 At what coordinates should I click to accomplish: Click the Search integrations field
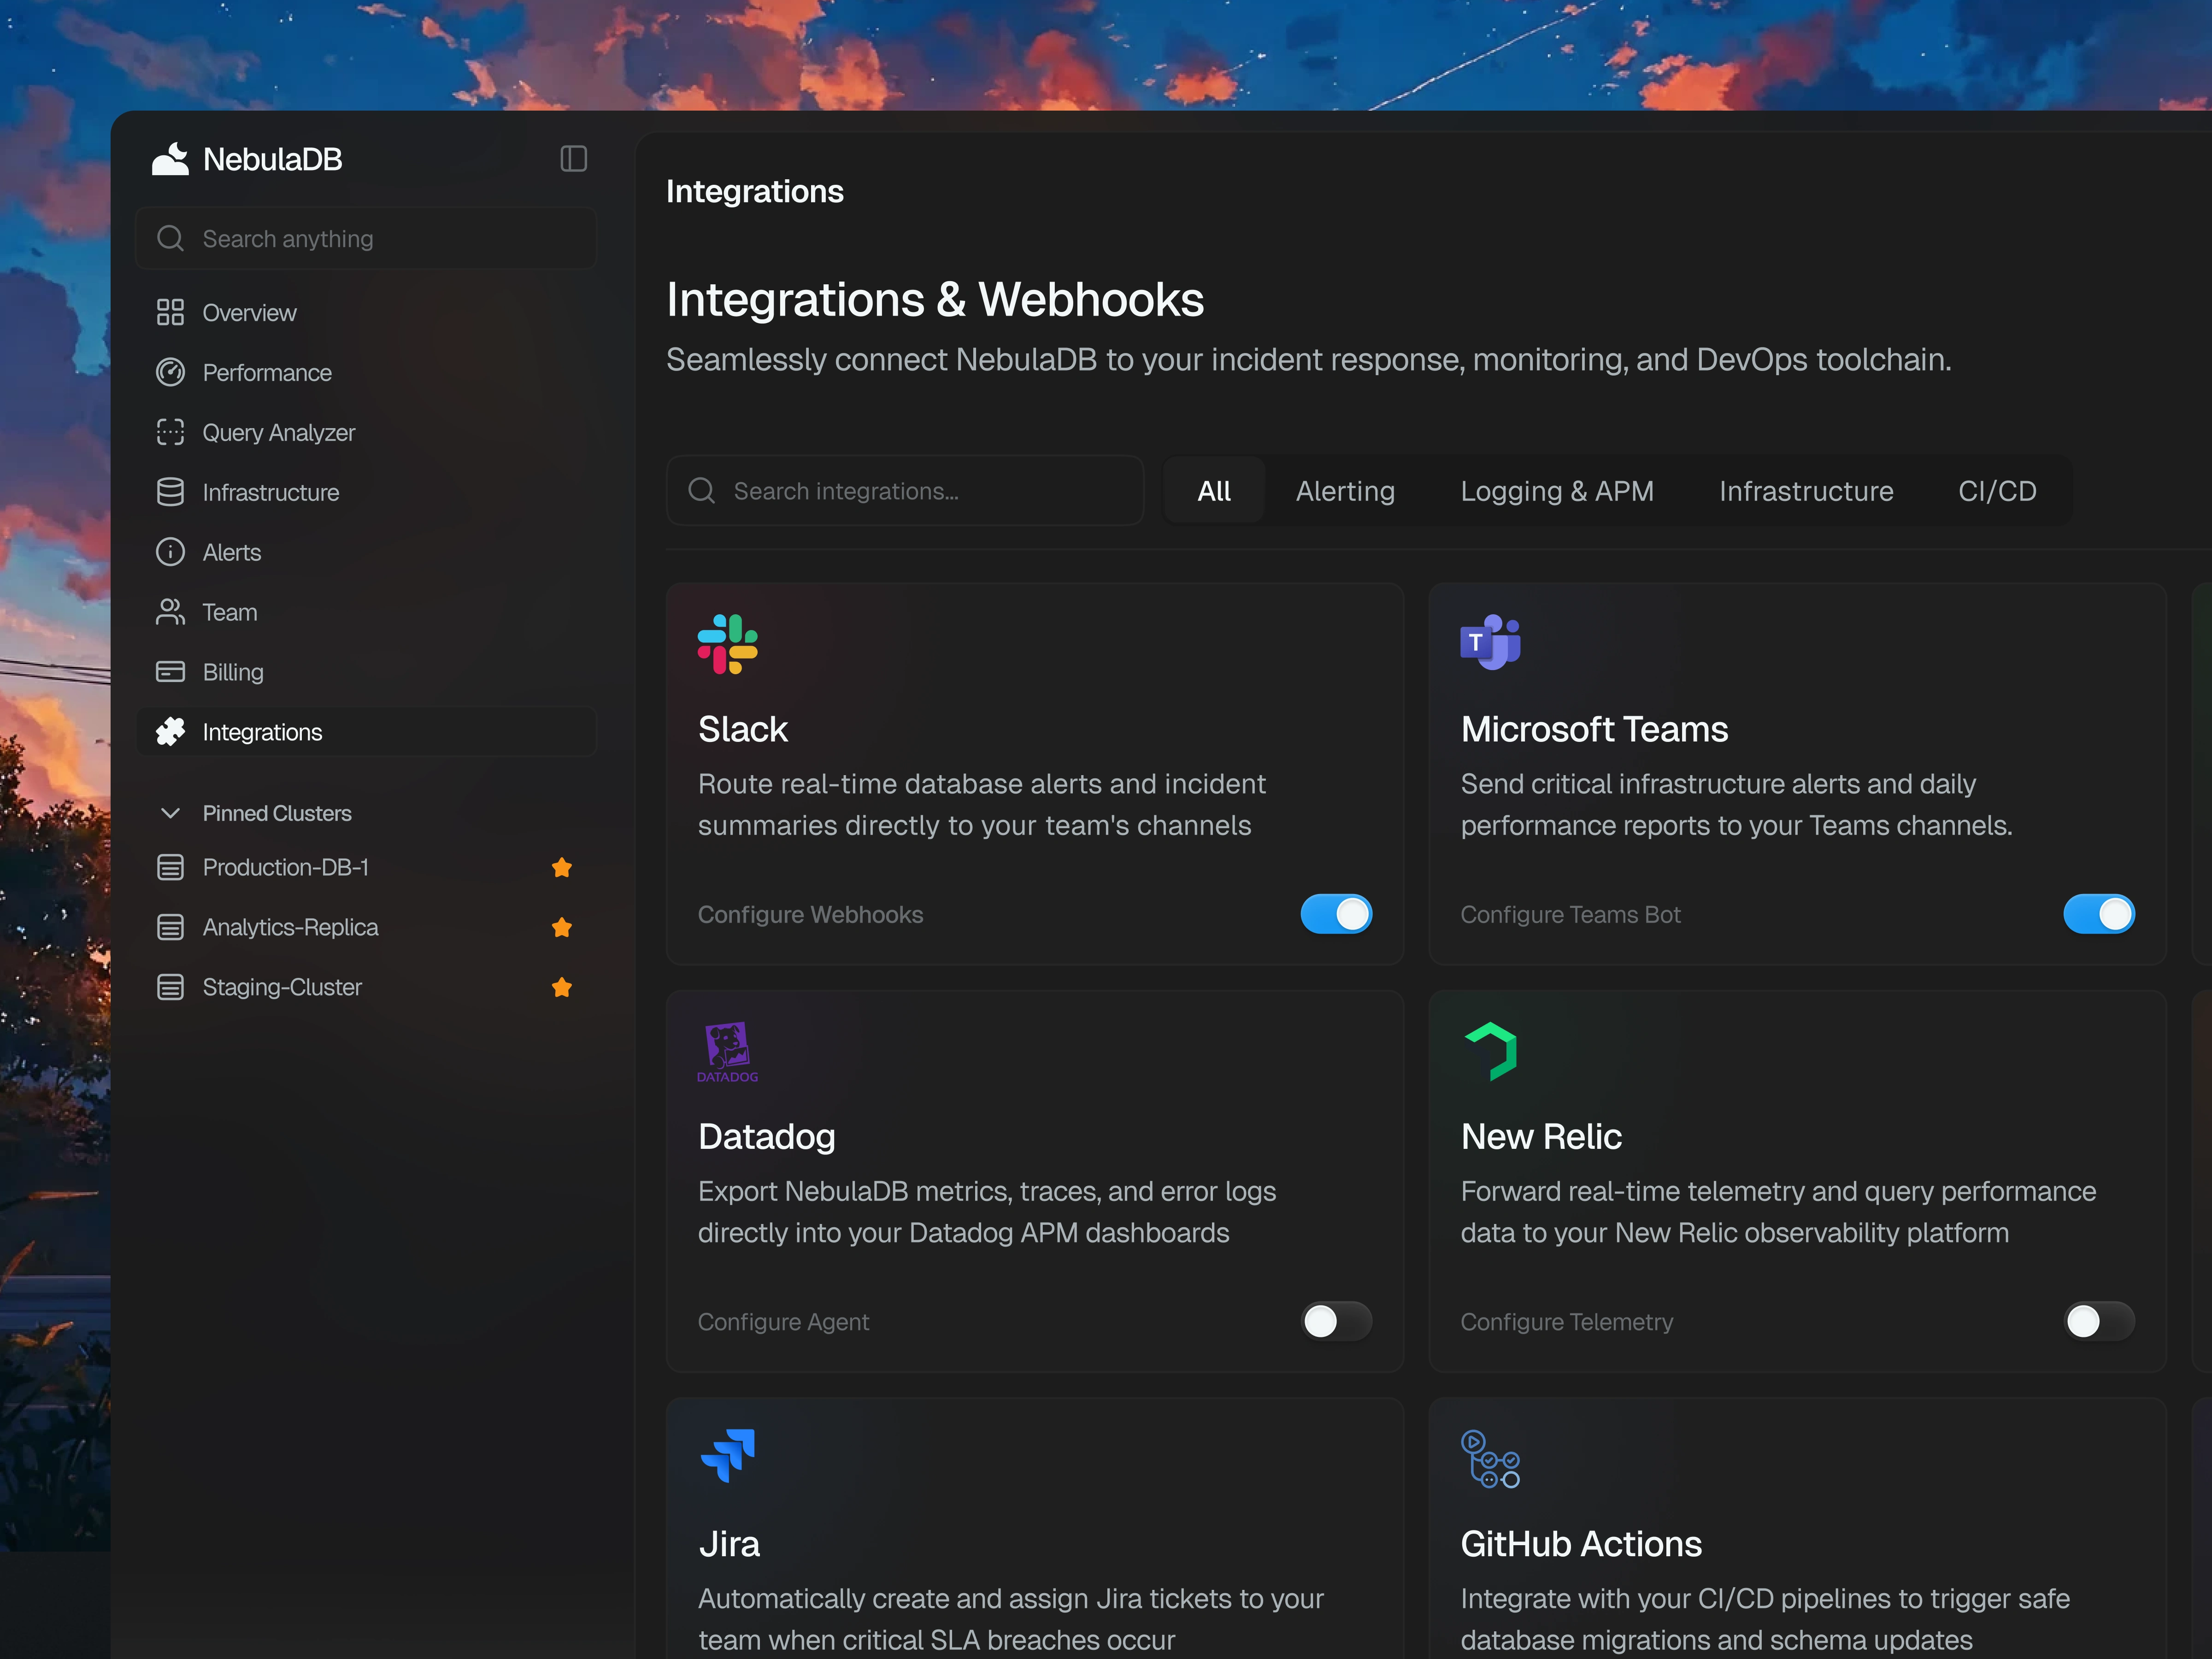click(905, 491)
